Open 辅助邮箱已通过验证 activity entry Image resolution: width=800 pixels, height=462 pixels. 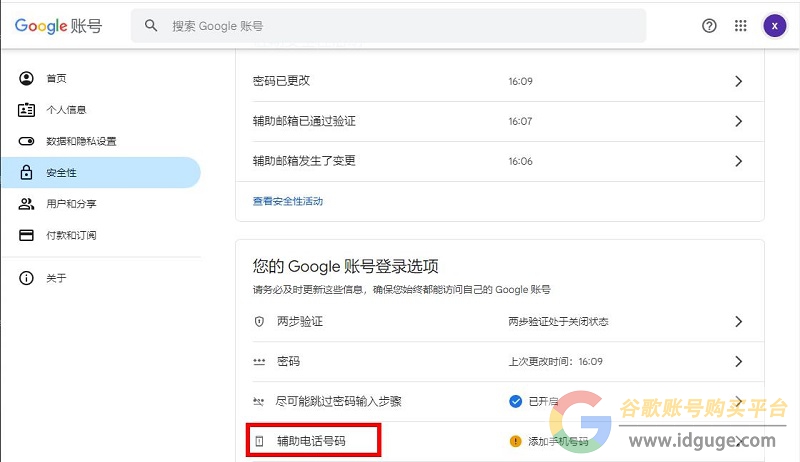[499, 121]
